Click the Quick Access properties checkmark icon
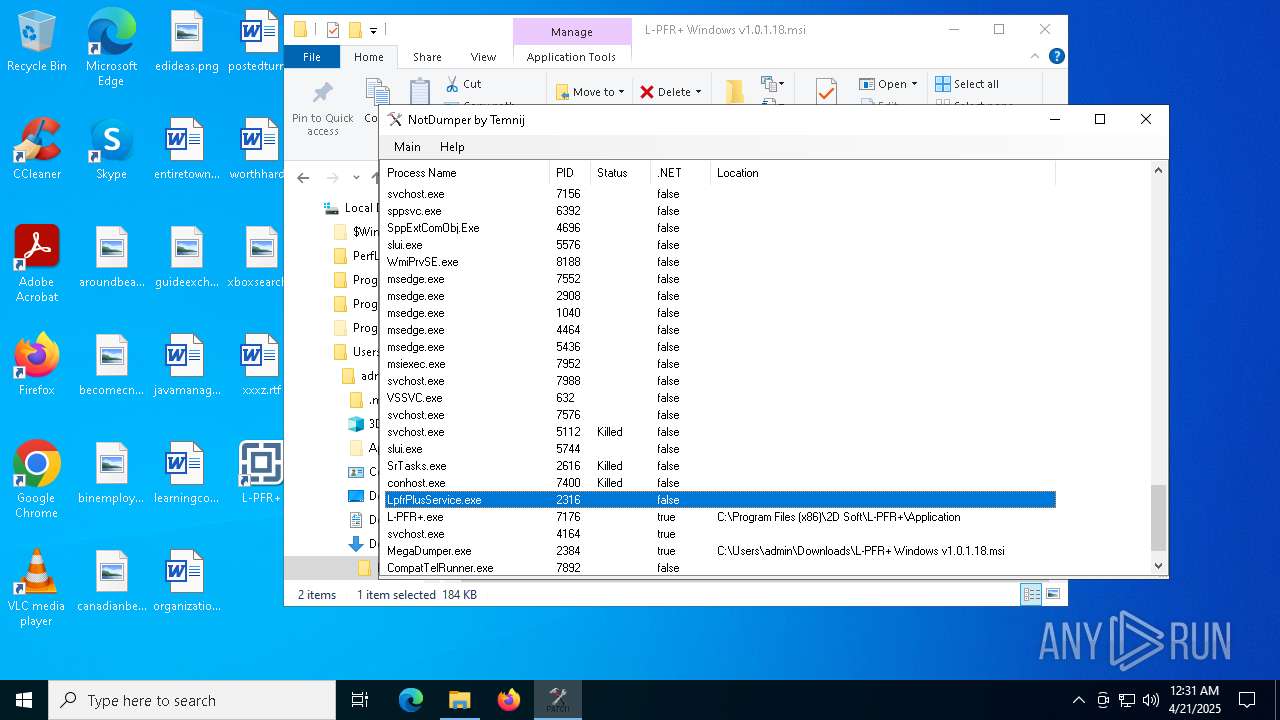 coord(333,30)
